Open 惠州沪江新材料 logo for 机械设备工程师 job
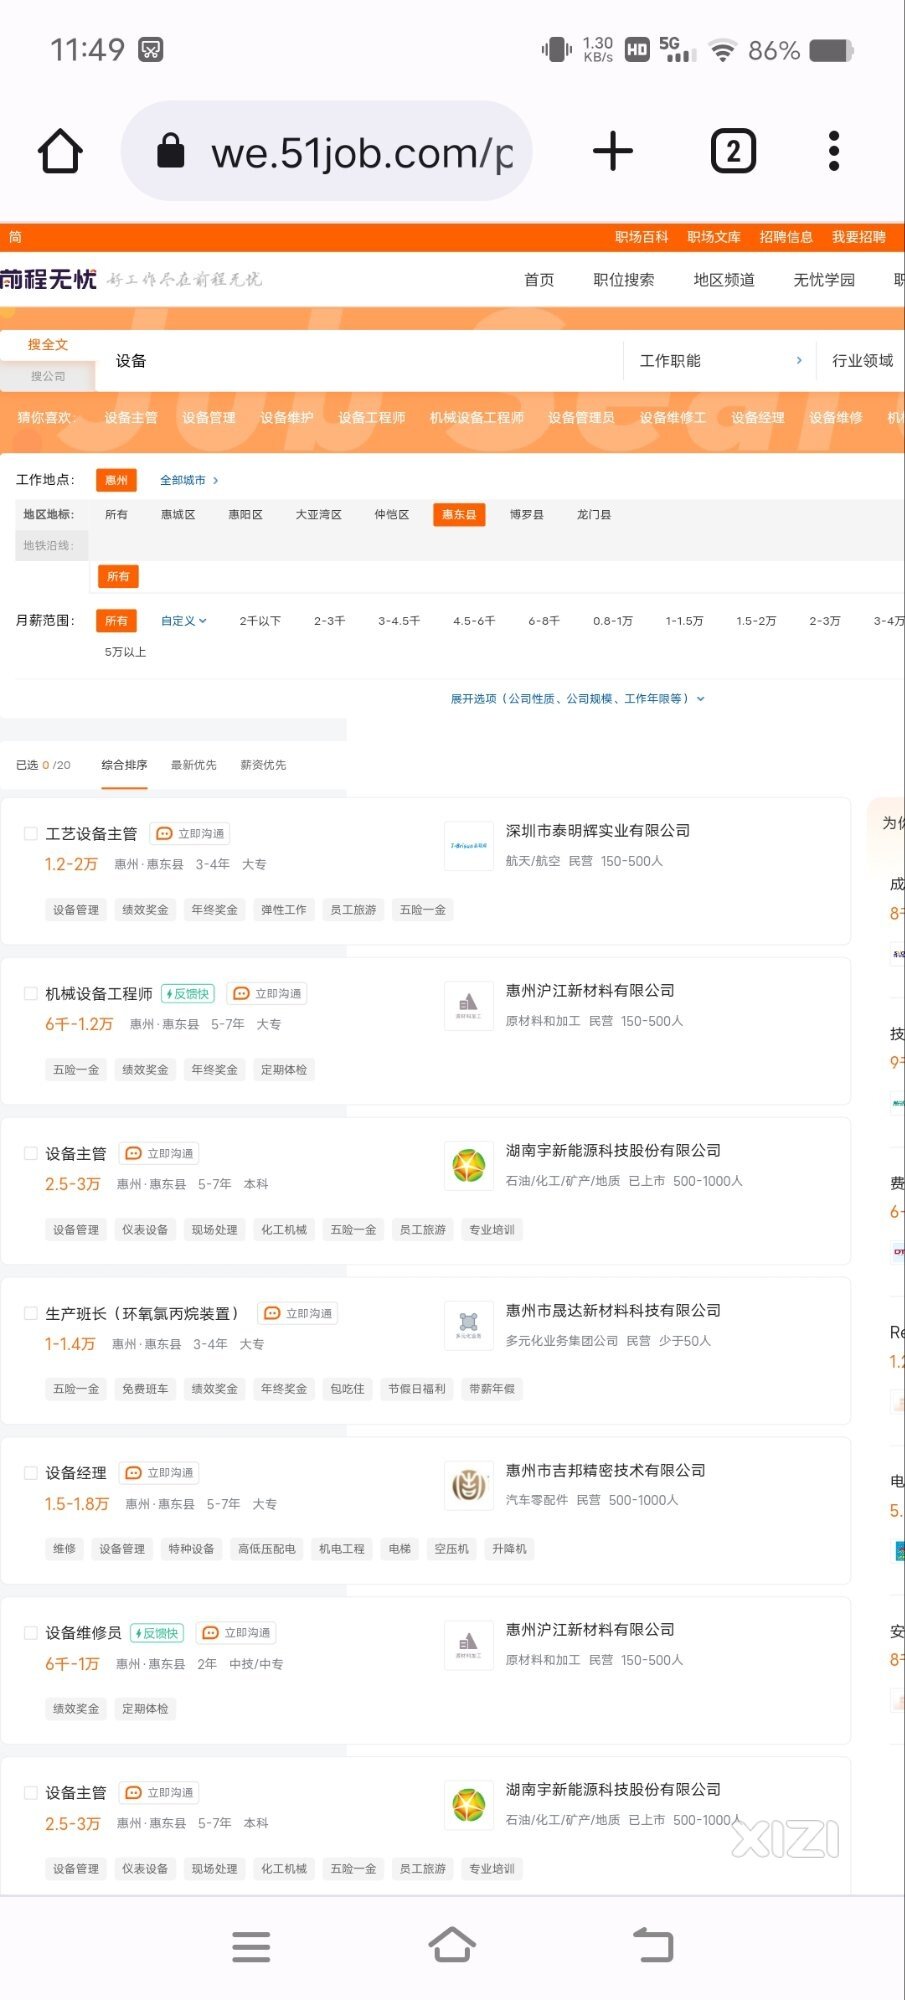This screenshot has width=905, height=2000. click(469, 1006)
